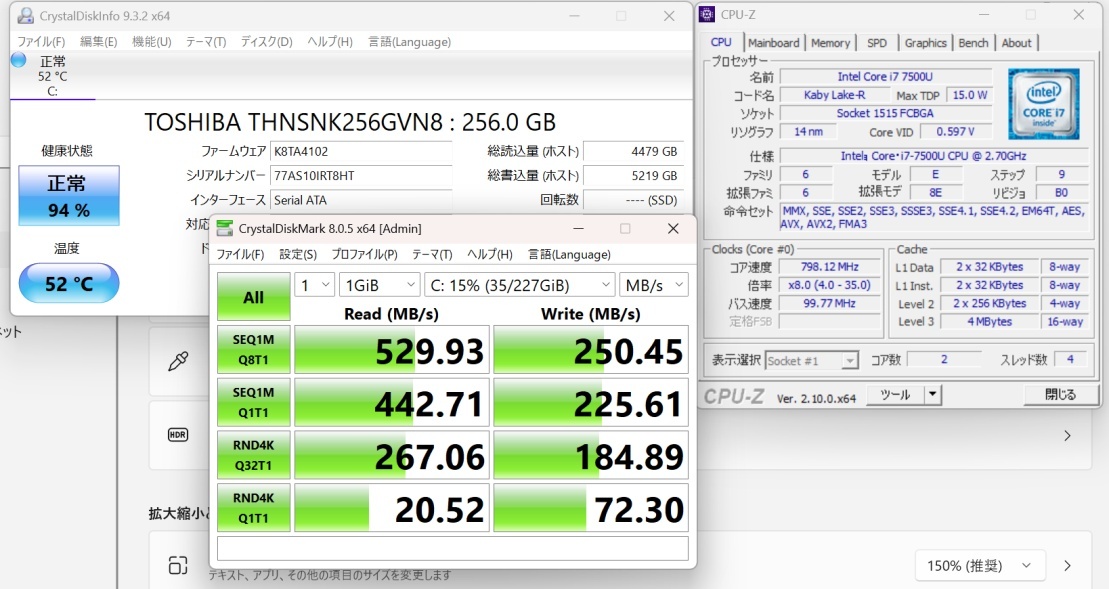Switch to the CPU tab in CPU-Z

(x=721, y=42)
